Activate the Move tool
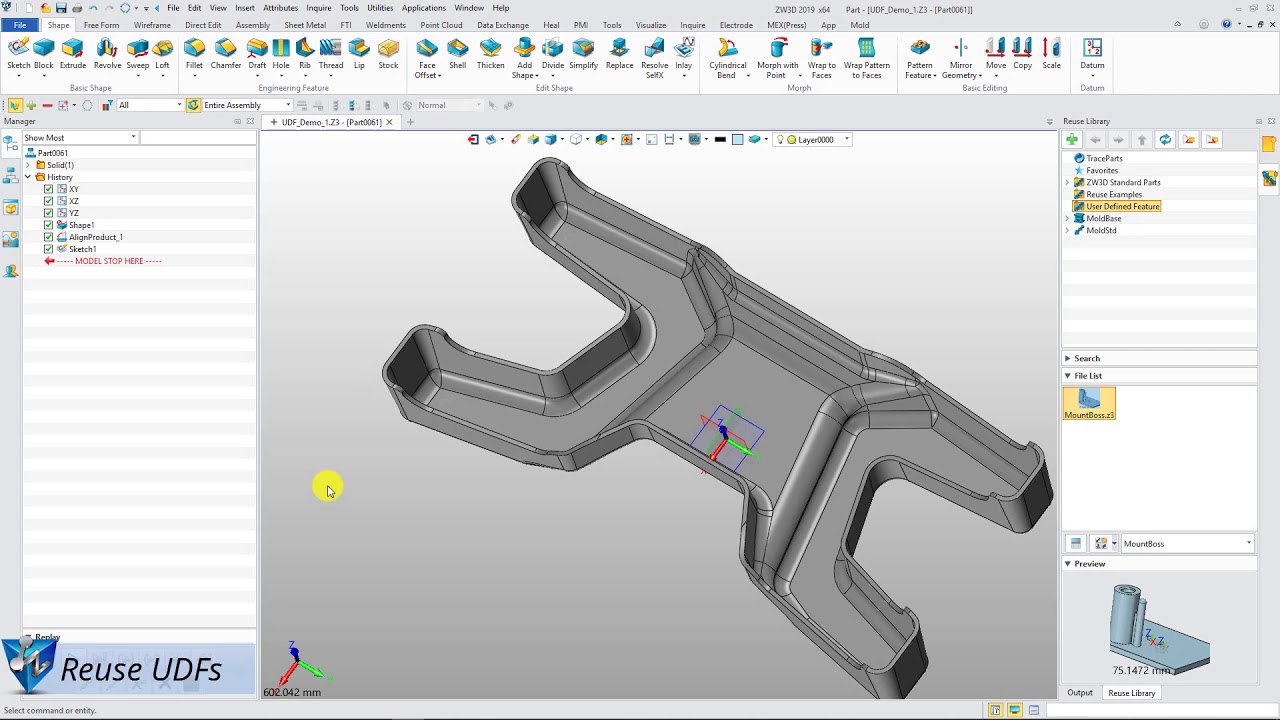Image resolution: width=1280 pixels, height=720 pixels. (x=996, y=55)
